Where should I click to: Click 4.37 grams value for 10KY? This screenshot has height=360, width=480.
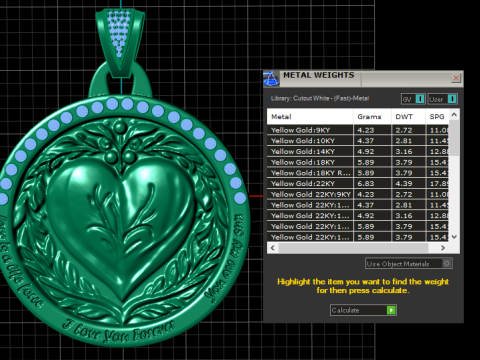tap(366, 141)
